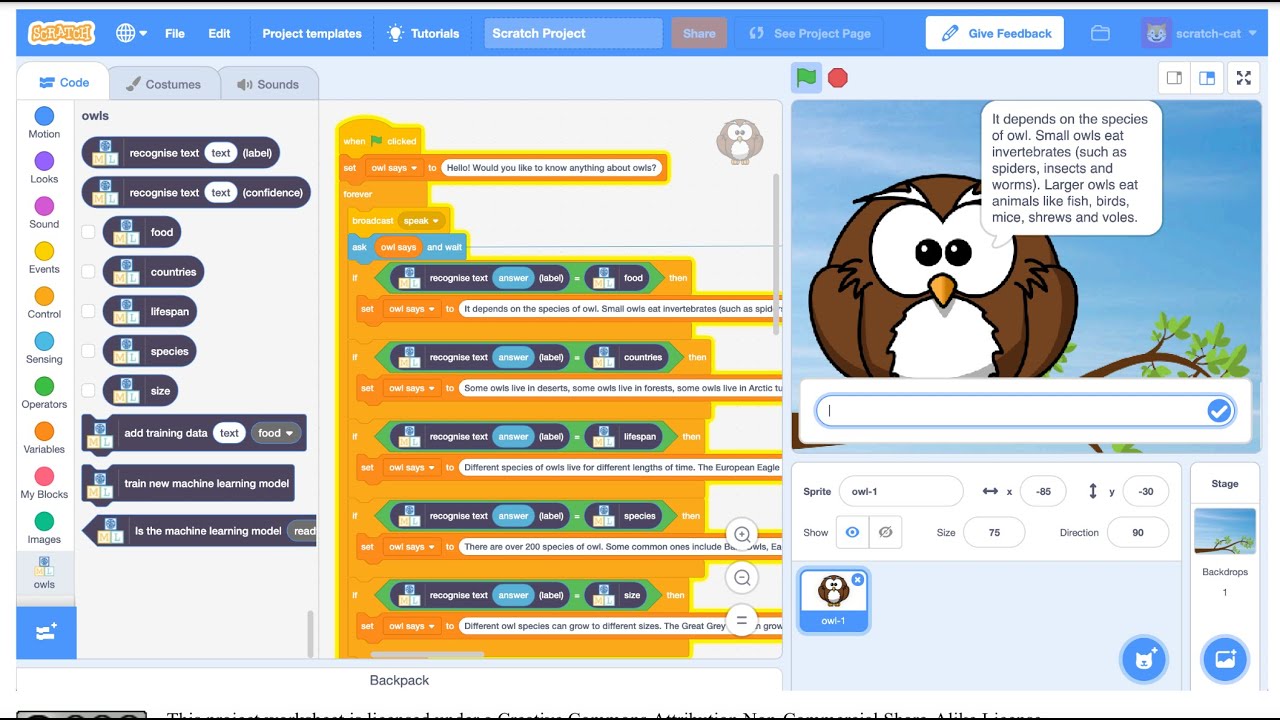Open the Motion blocks category
Screen dimensions: 1280x720
click(44, 123)
